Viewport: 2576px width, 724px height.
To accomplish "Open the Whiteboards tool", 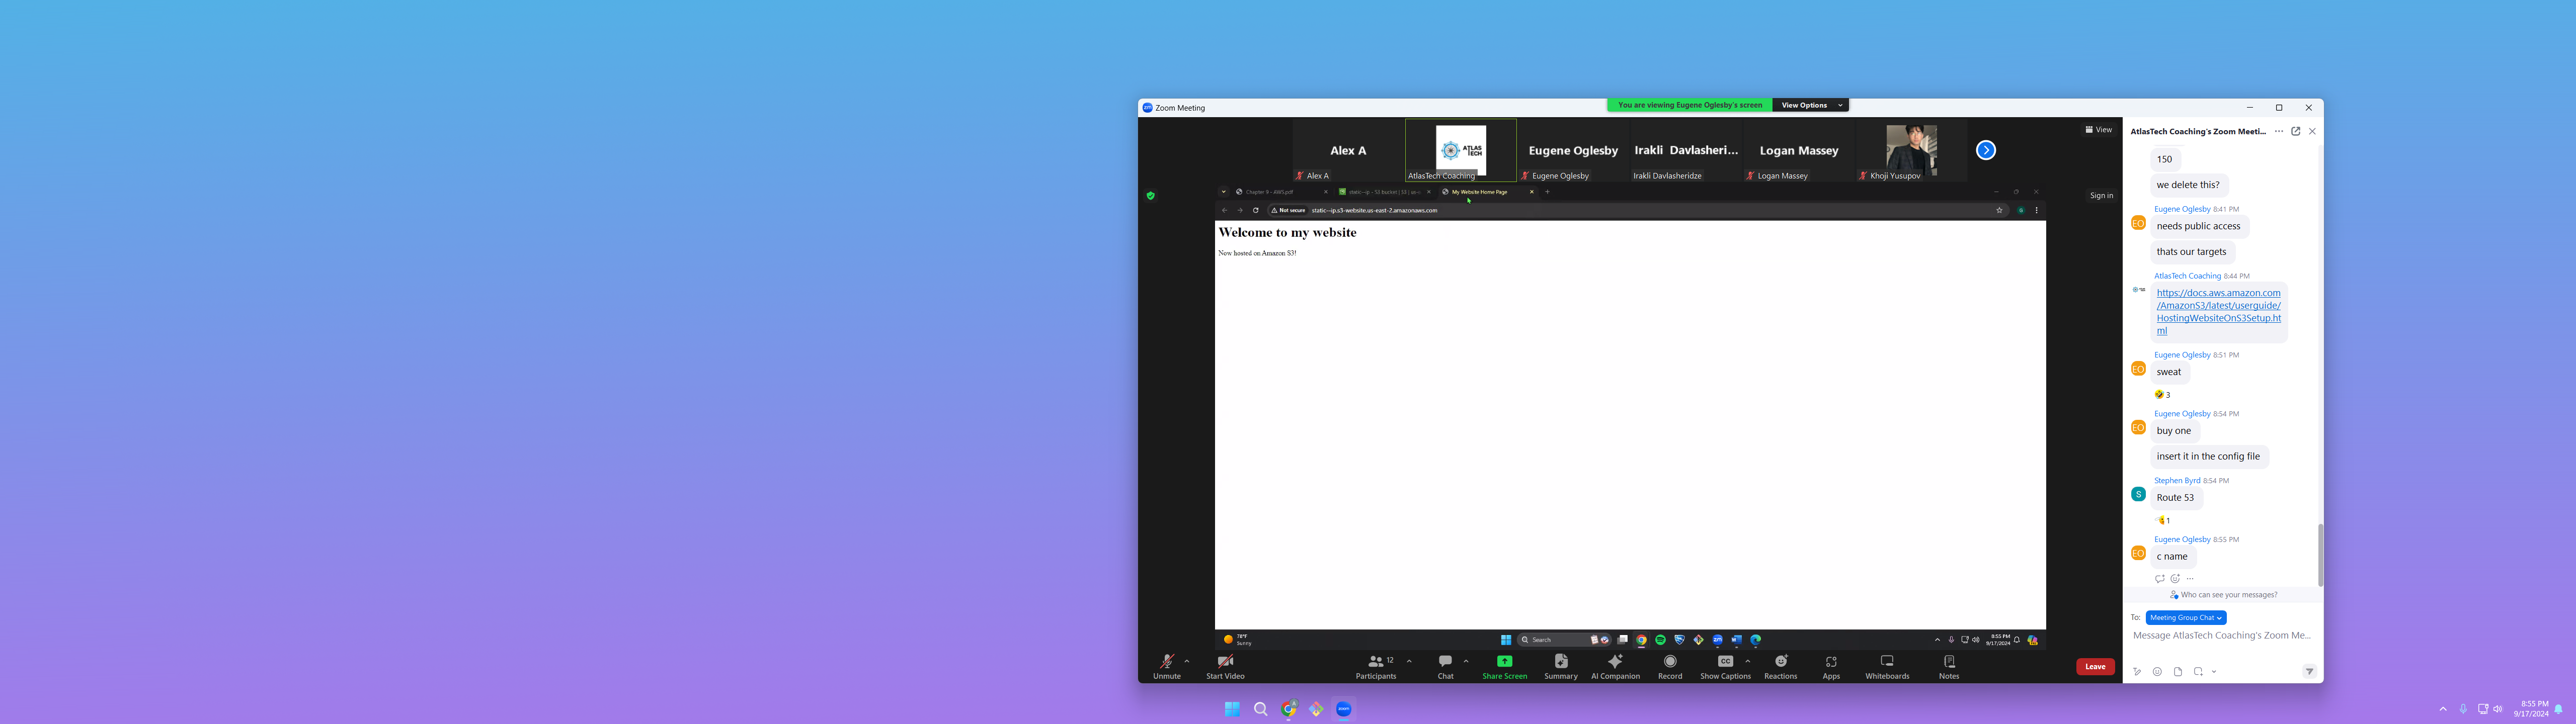I will pyautogui.click(x=1887, y=661).
